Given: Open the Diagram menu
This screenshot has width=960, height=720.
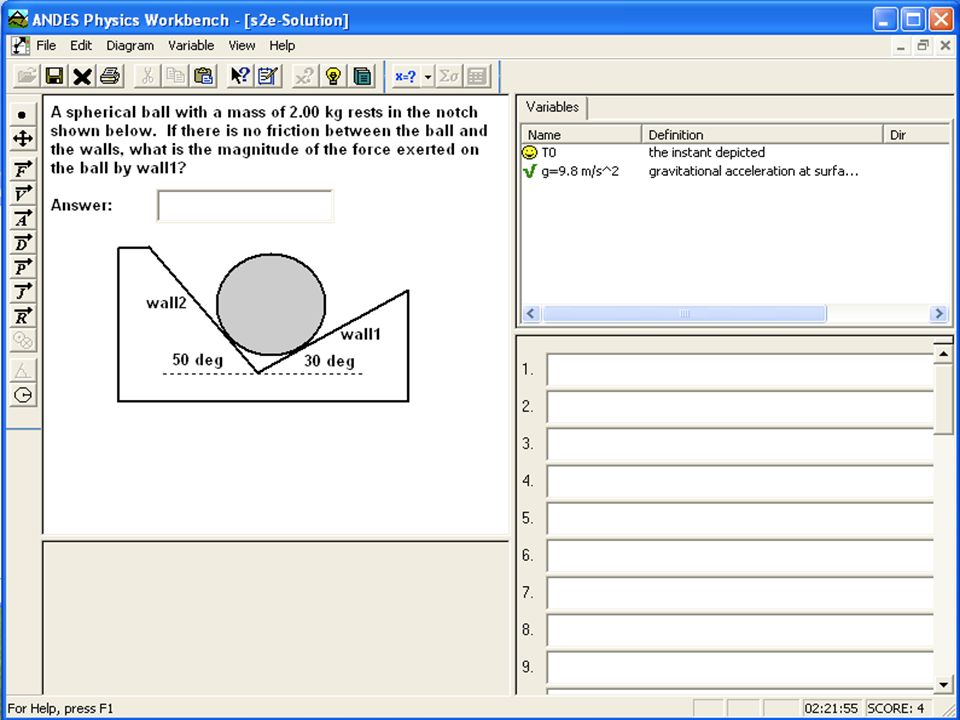Looking at the screenshot, I should coord(130,46).
